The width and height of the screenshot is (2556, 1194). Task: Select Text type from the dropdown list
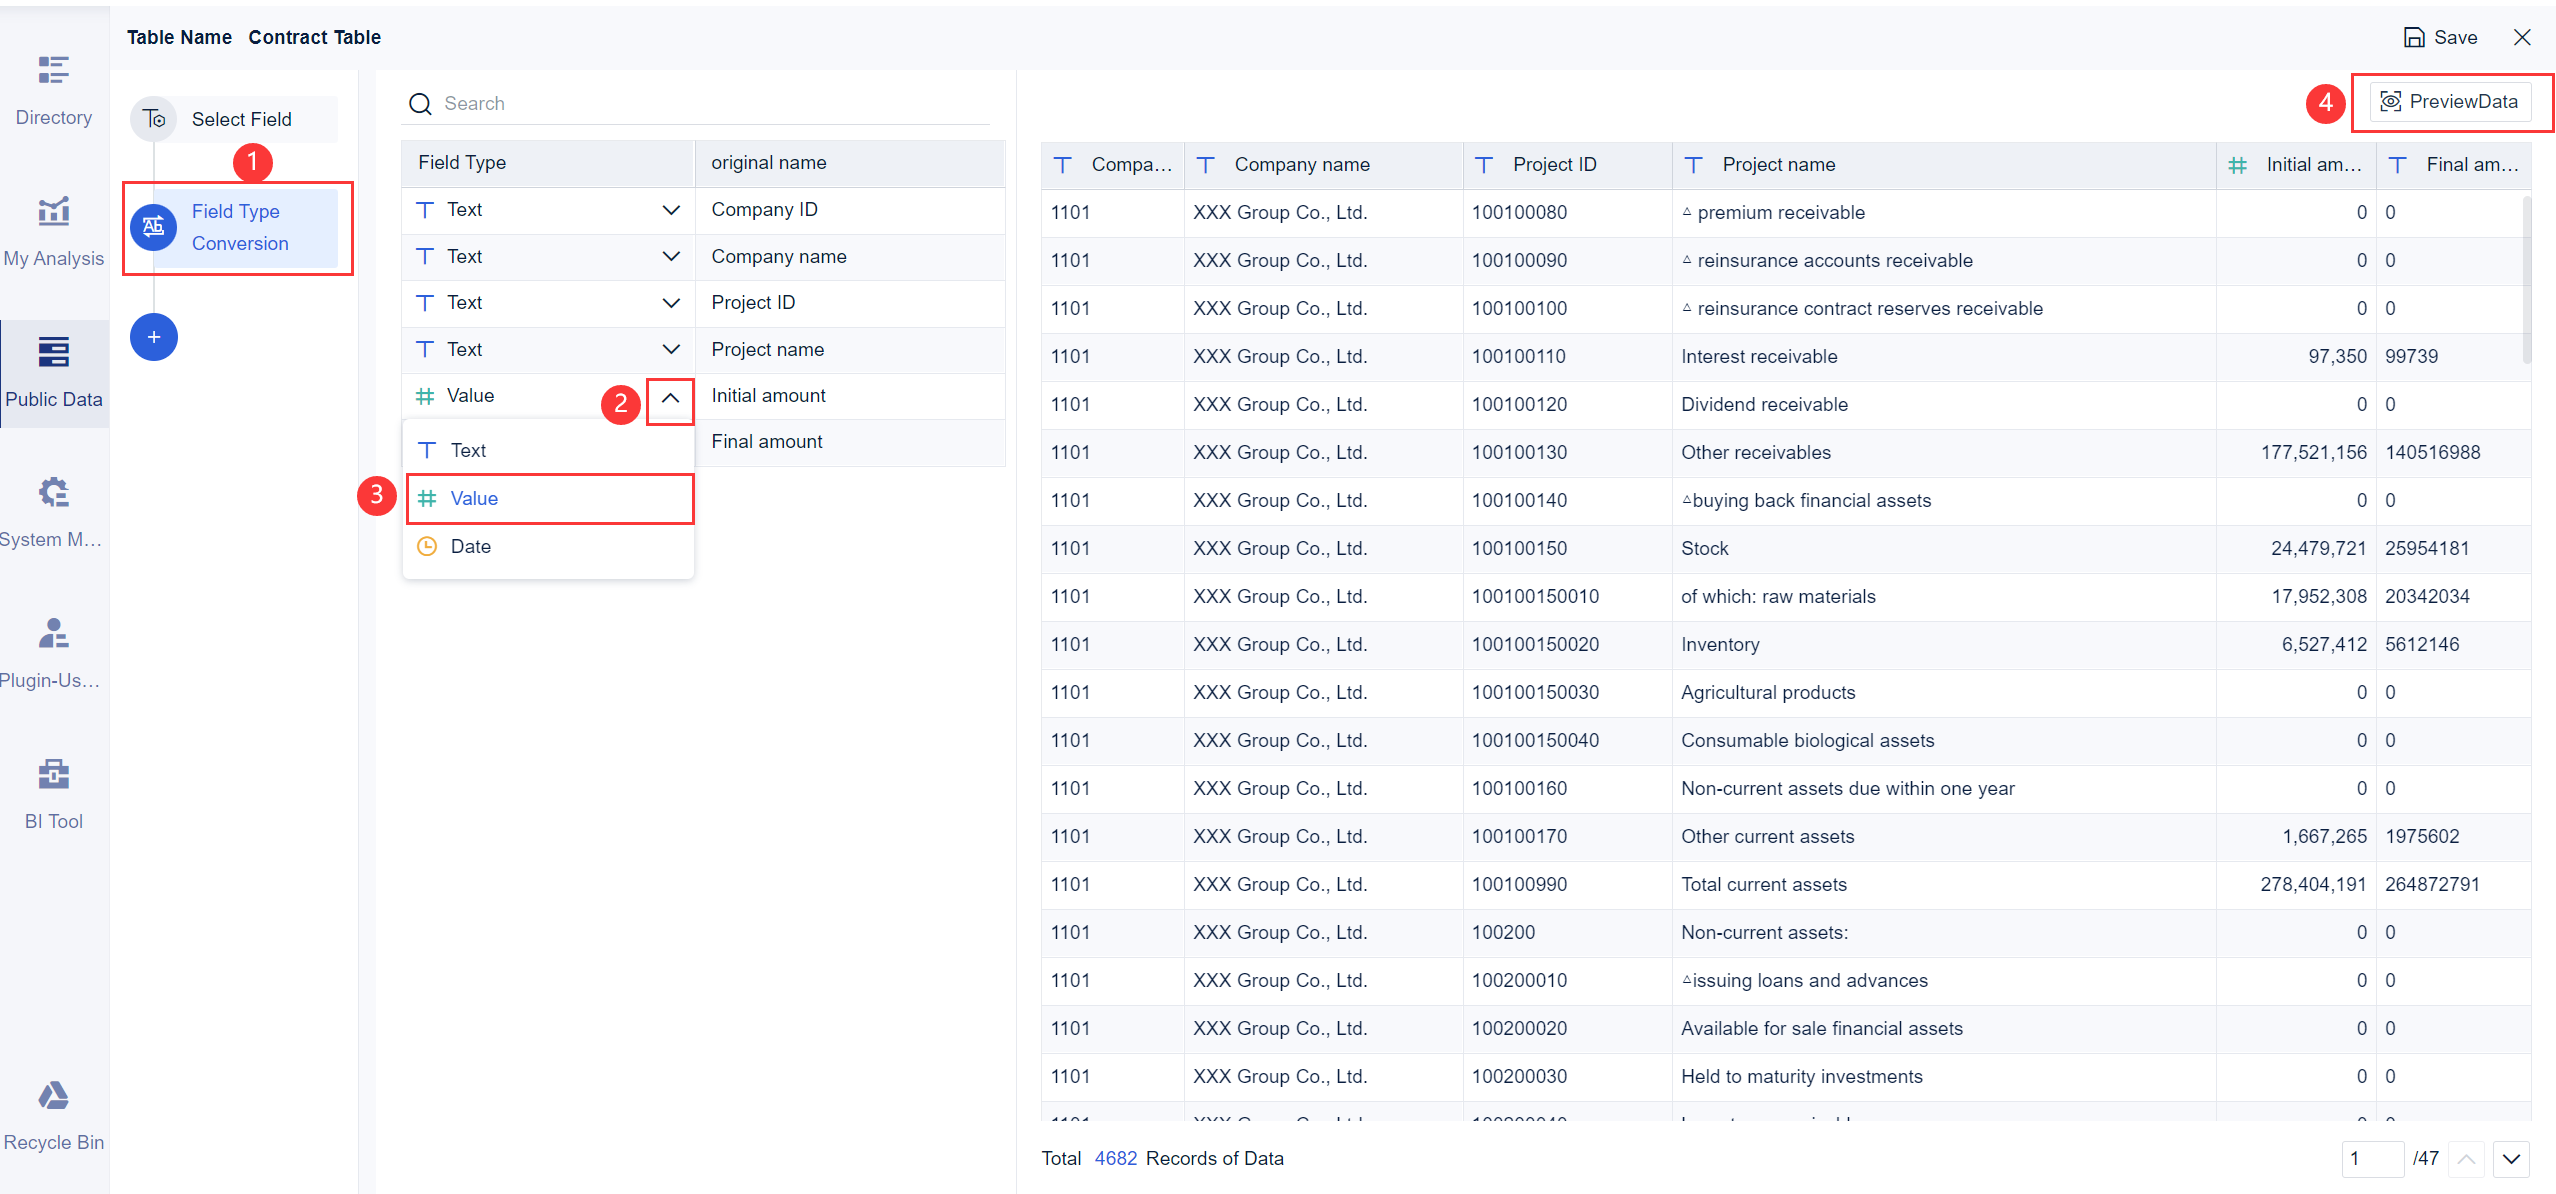468,449
